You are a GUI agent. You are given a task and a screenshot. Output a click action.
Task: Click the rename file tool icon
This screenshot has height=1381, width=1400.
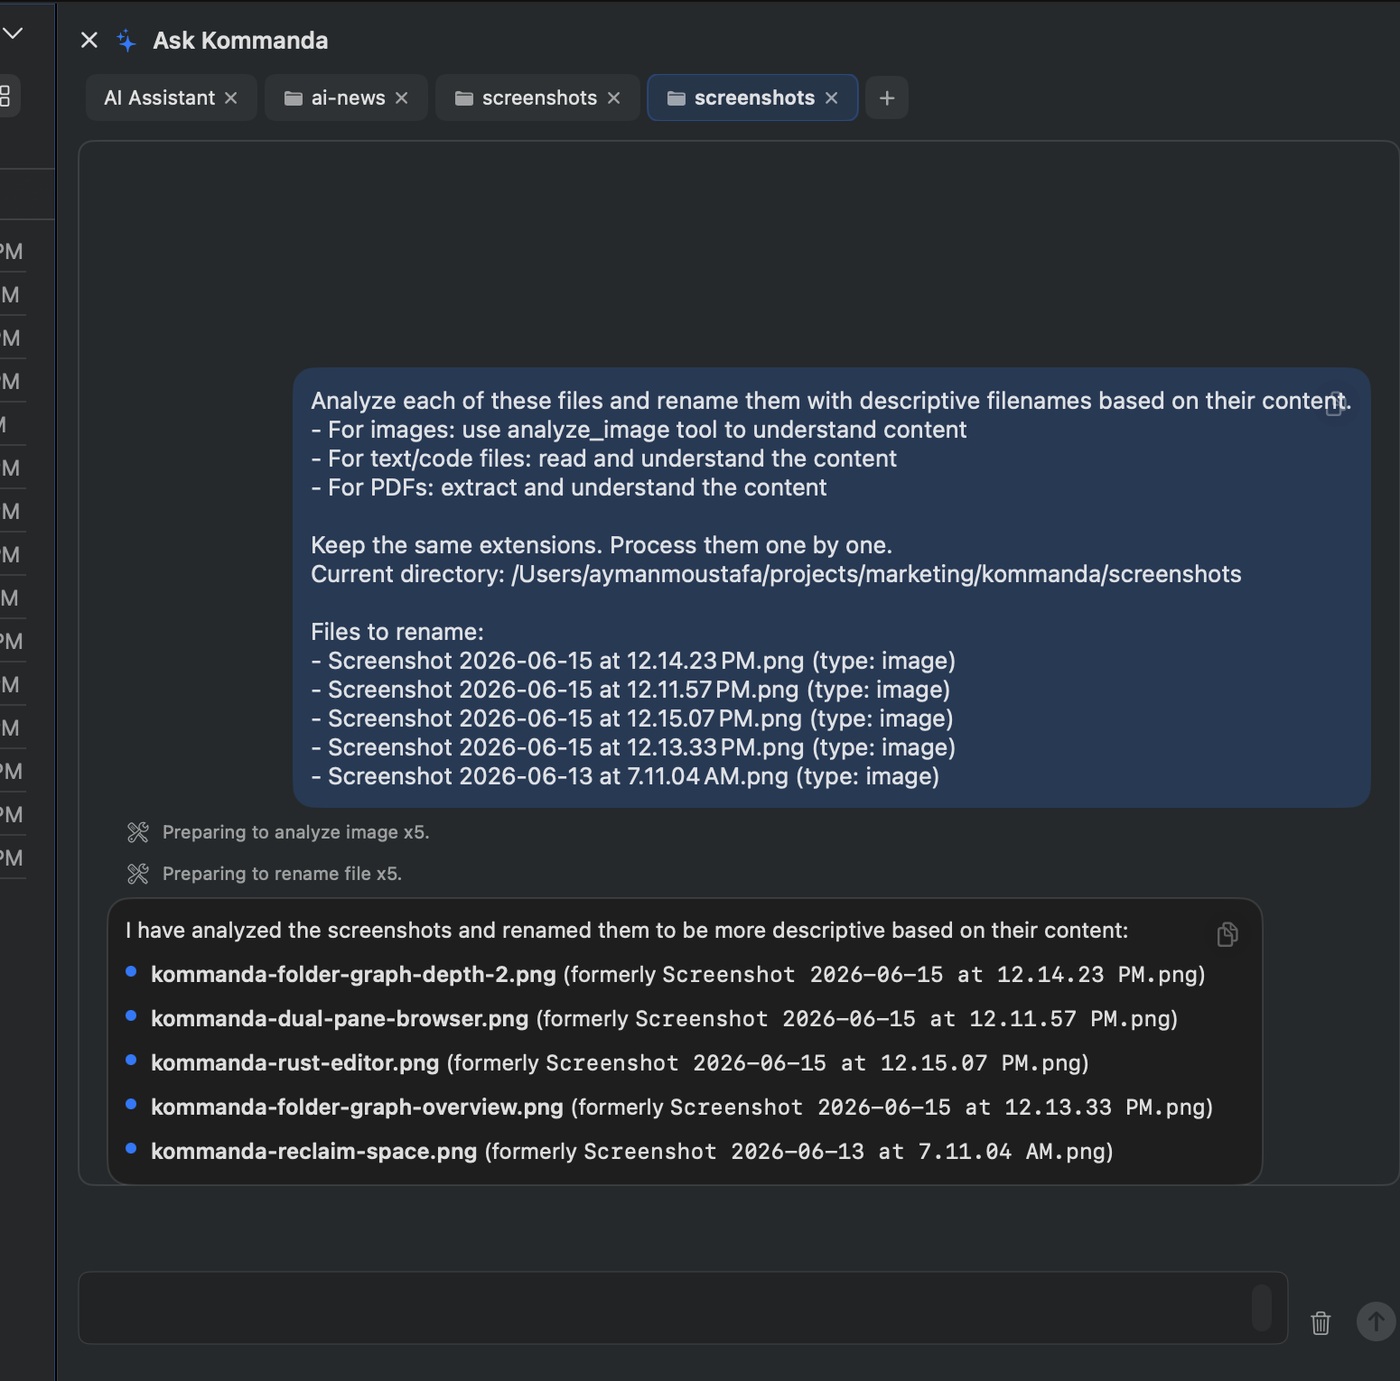[x=138, y=874]
